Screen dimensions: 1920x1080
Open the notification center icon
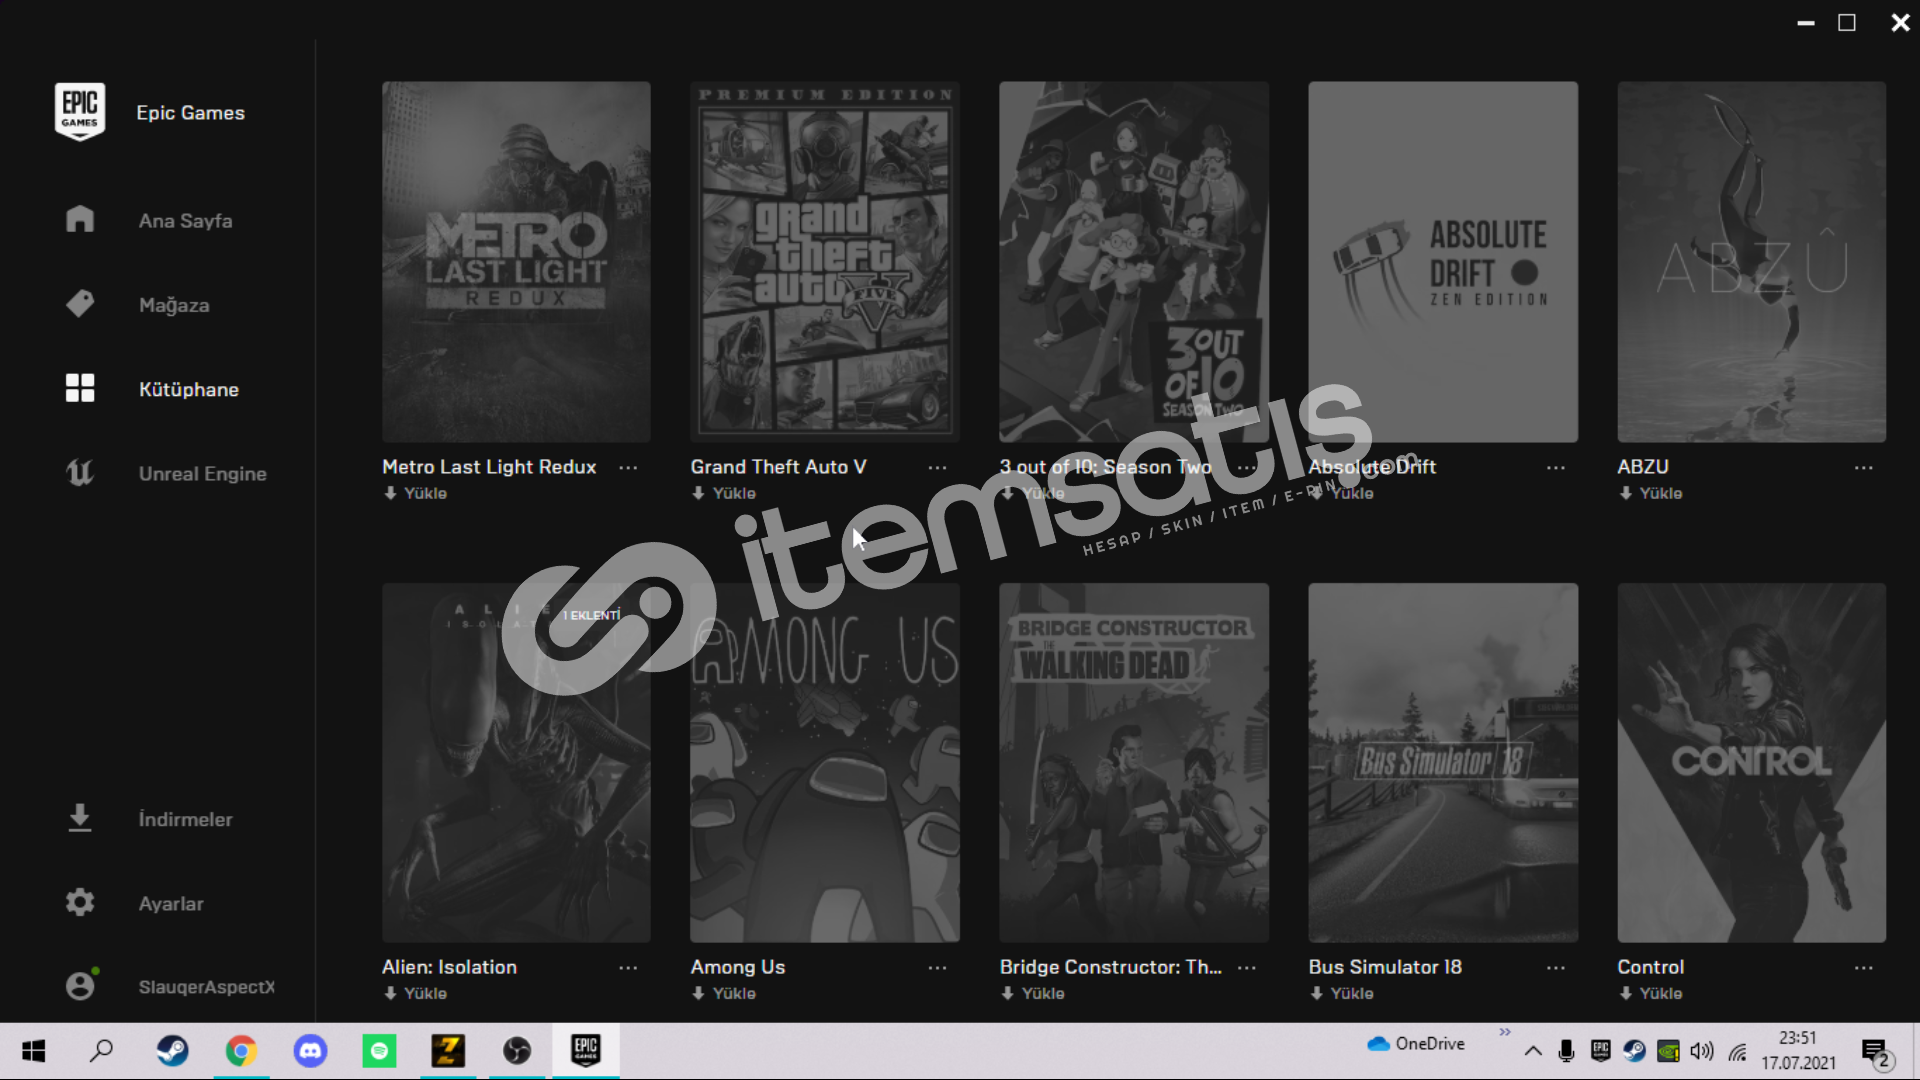1876,1052
